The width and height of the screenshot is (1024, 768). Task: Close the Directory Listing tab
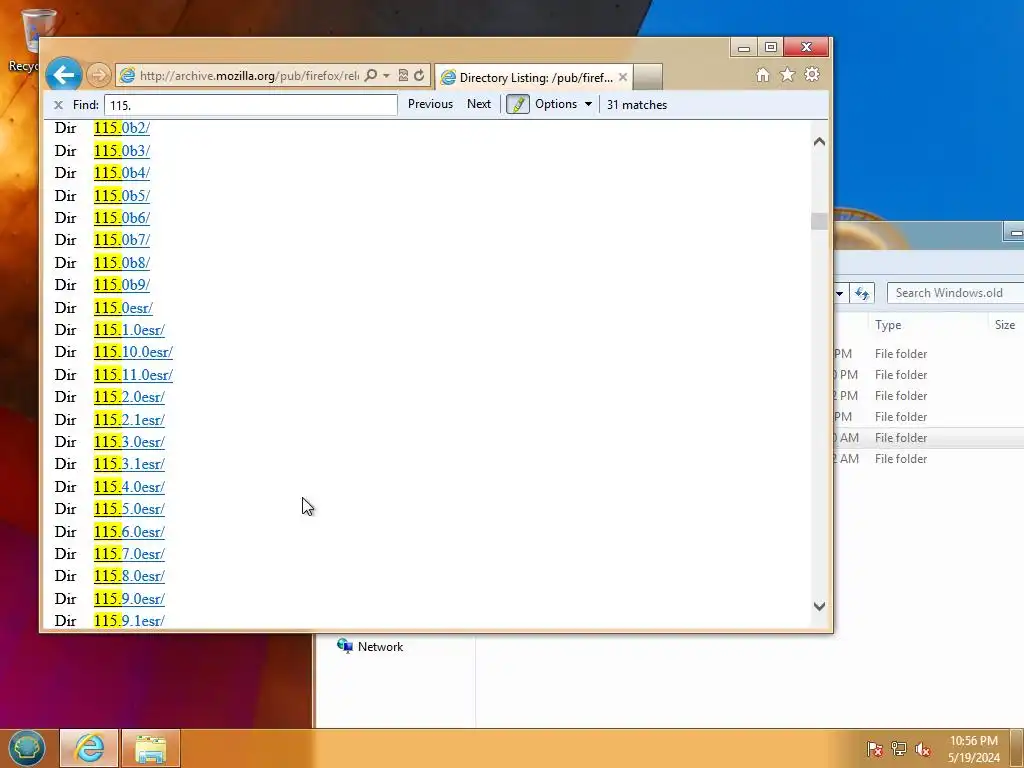[623, 77]
